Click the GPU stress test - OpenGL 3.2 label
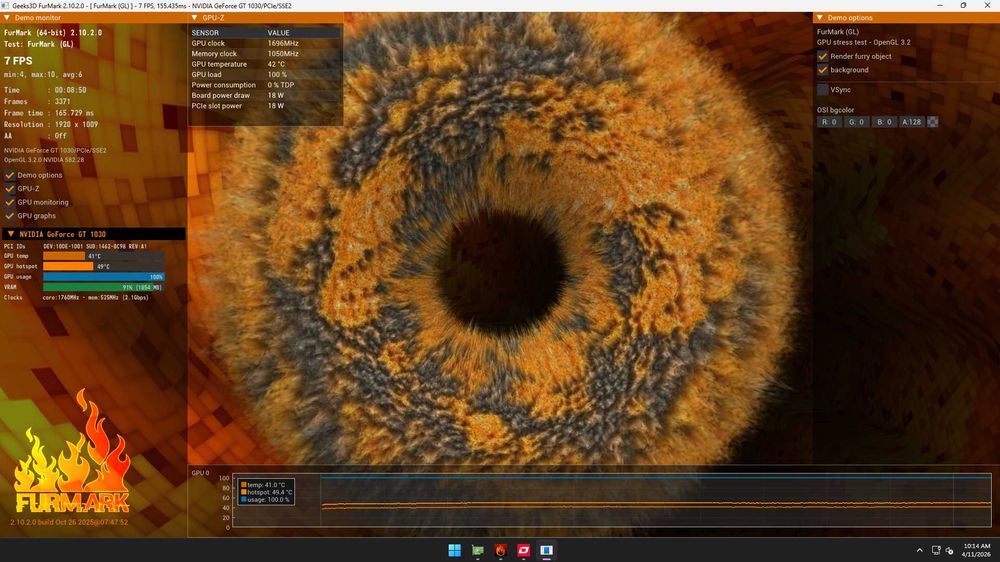Viewport: 1000px width, 562px height. 864,42
